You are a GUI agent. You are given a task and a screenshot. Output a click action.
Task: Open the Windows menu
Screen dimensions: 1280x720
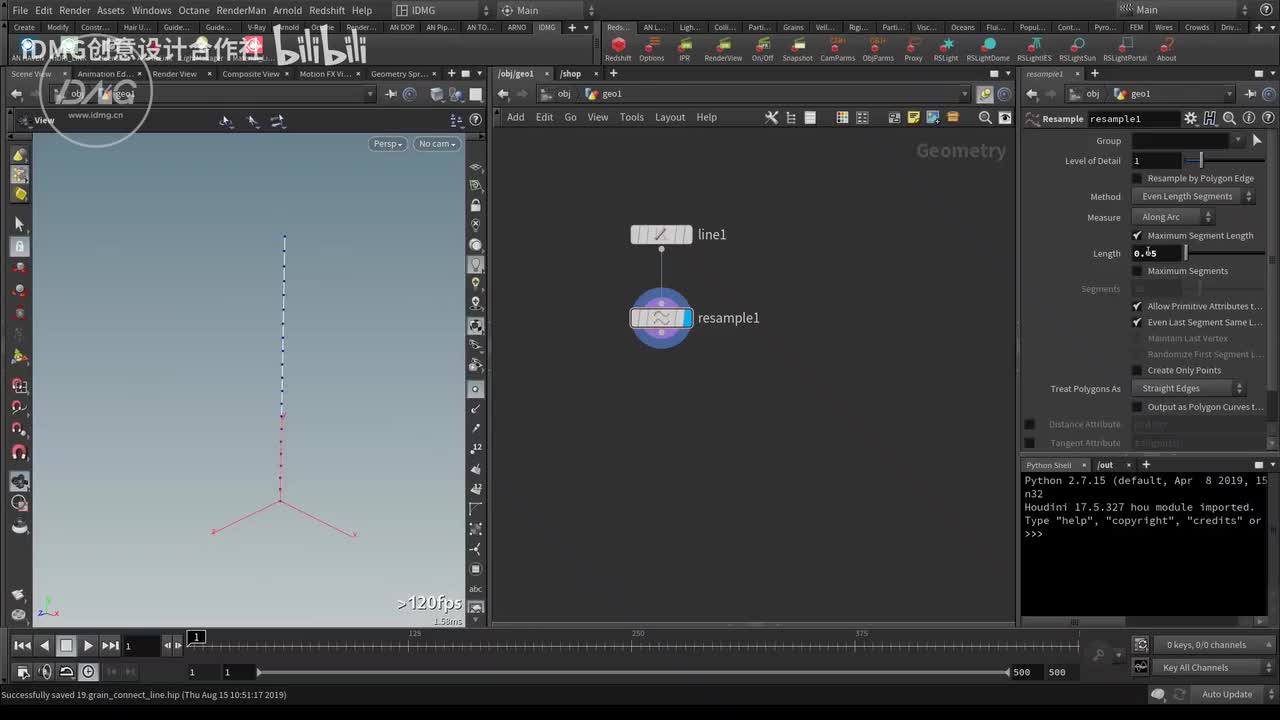[x=151, y=10]
